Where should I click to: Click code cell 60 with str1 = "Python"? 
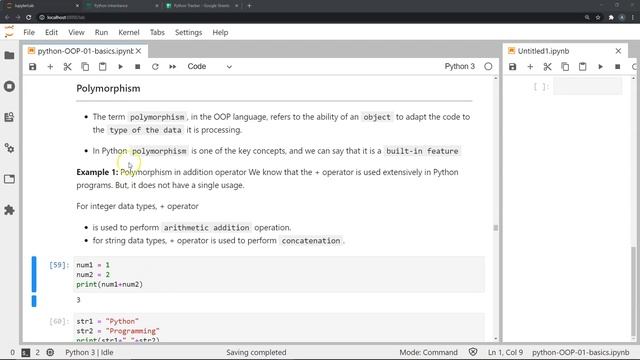[x=279, y=327]
